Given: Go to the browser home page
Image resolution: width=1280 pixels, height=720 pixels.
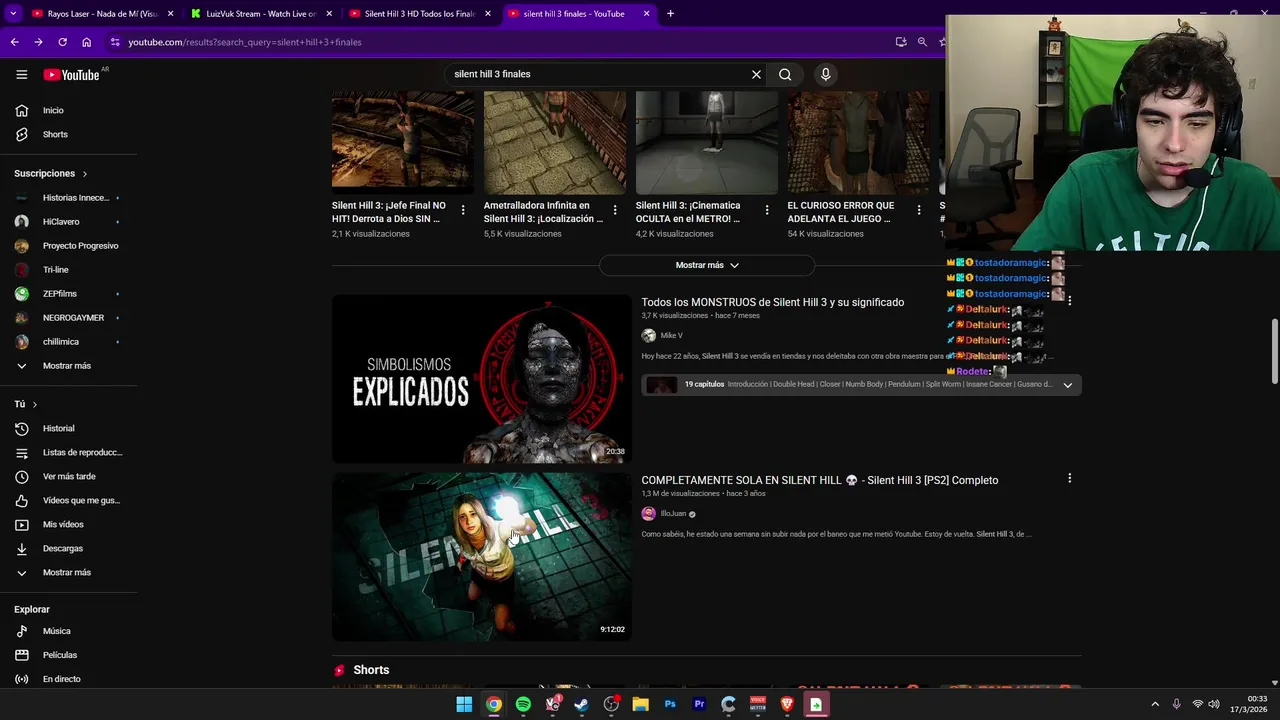Looking at the screenshot, I should [86, 42].
